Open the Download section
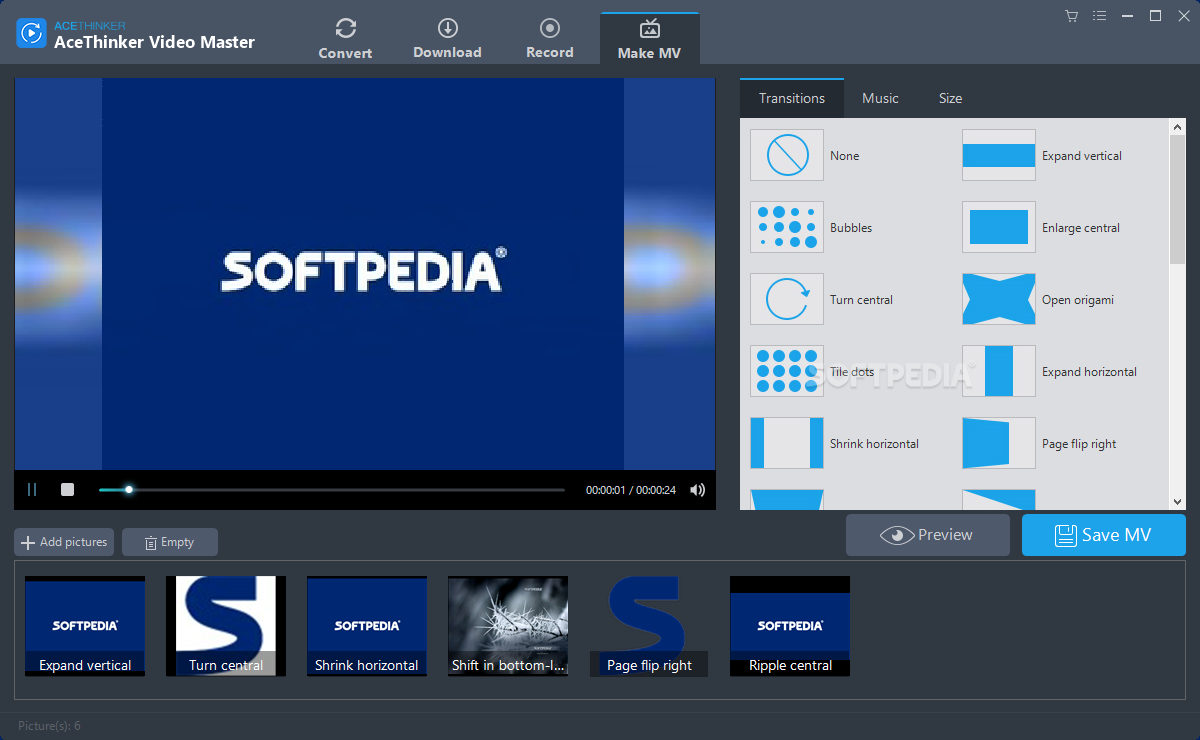 (447, 38)
